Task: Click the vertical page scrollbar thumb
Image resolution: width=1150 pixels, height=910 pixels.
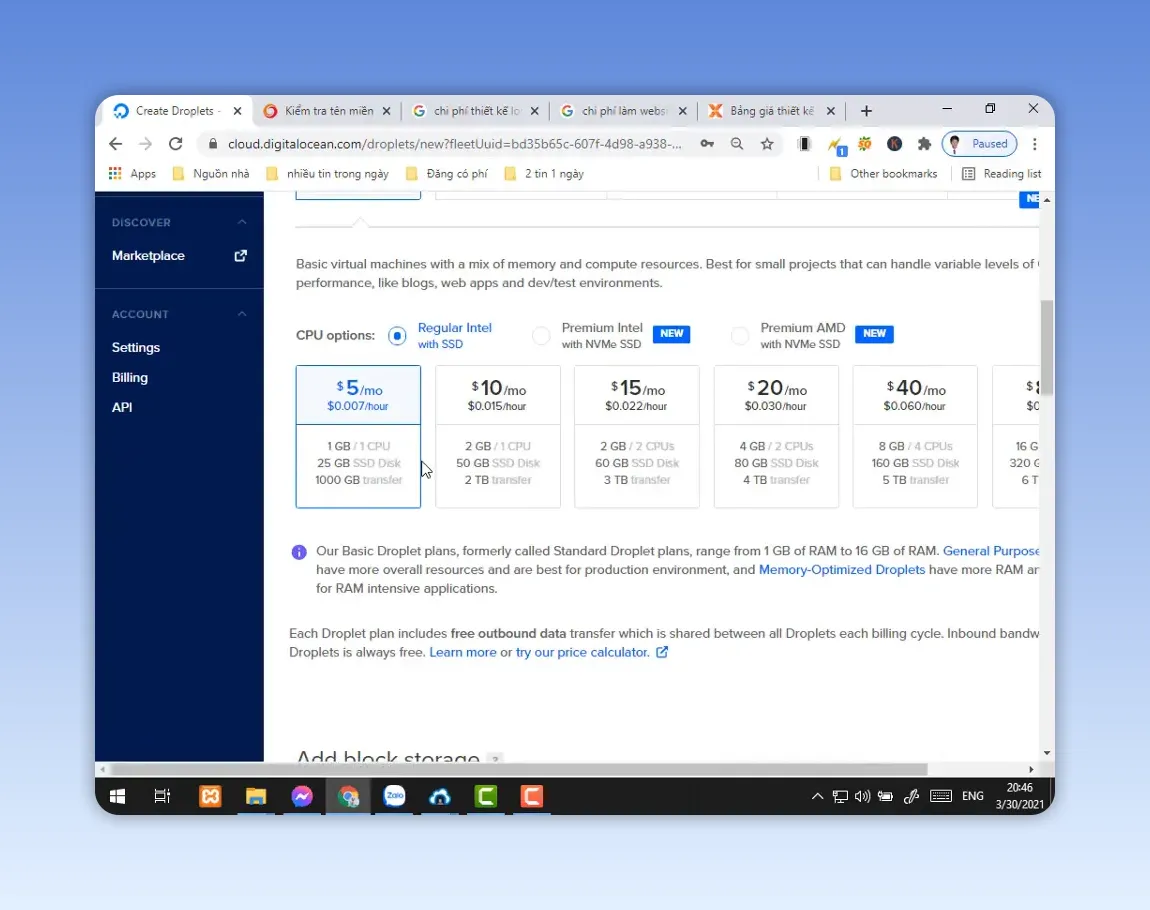Action: tap(1047, 347)
